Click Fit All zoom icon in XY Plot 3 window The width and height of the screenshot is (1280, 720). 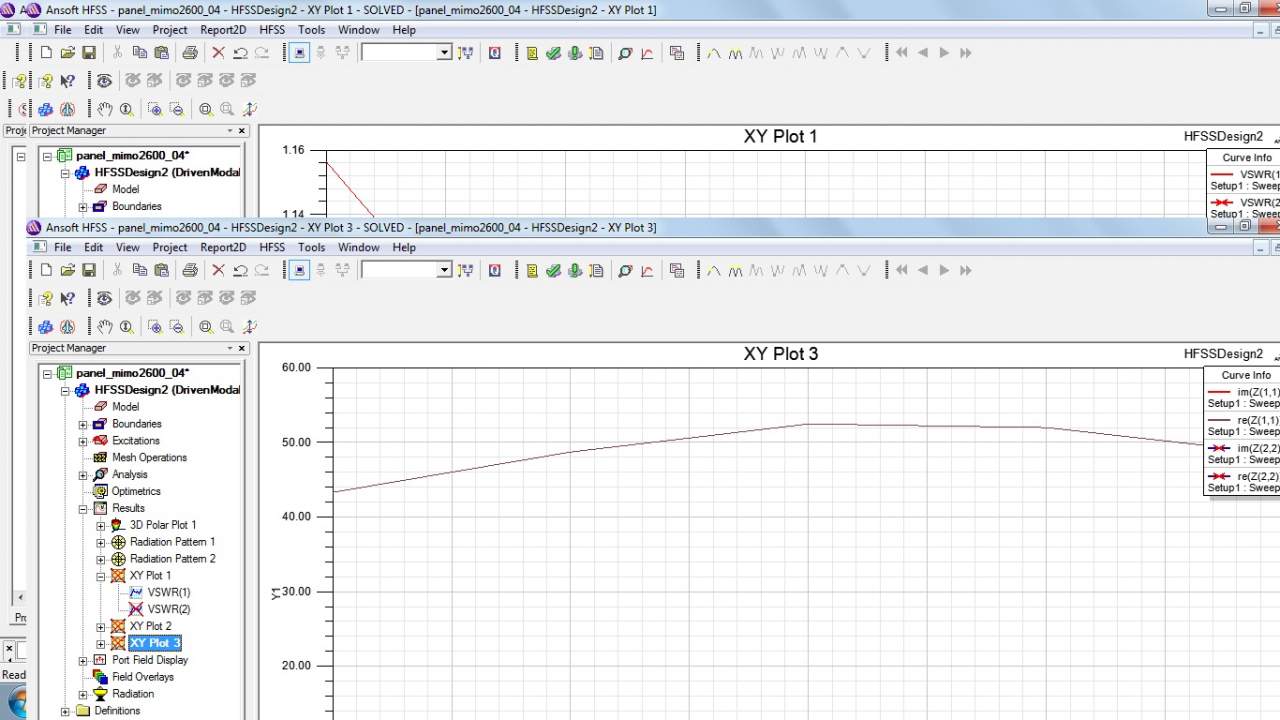[x=205, y=326]
